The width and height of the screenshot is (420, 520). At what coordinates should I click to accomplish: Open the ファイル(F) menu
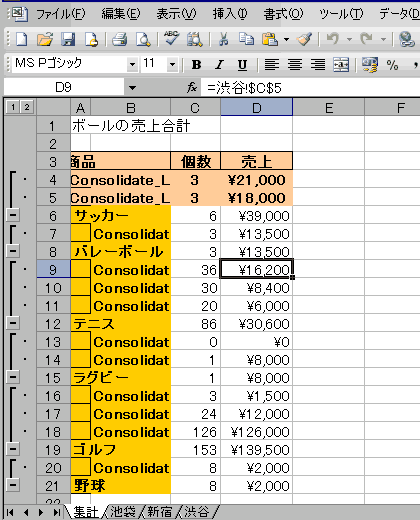pos(61,14)
